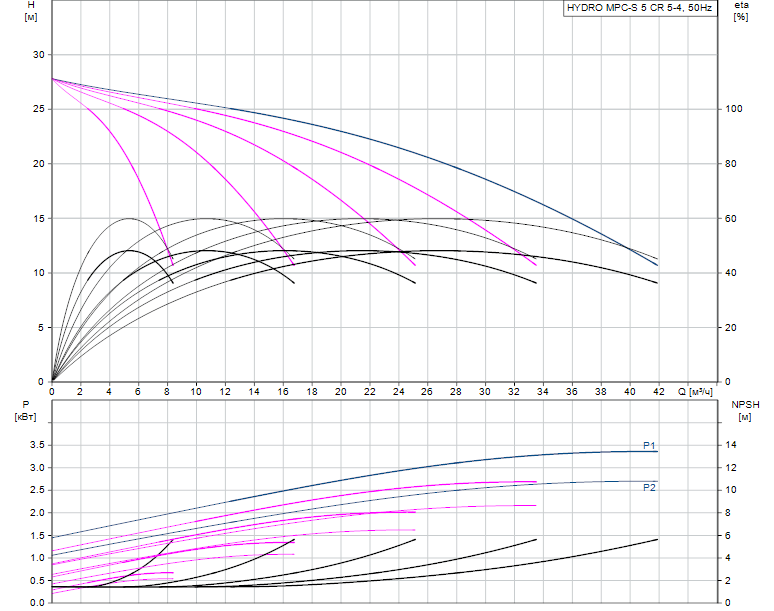Click the eta efficiency axis title
774x611 pixels.
740,6
